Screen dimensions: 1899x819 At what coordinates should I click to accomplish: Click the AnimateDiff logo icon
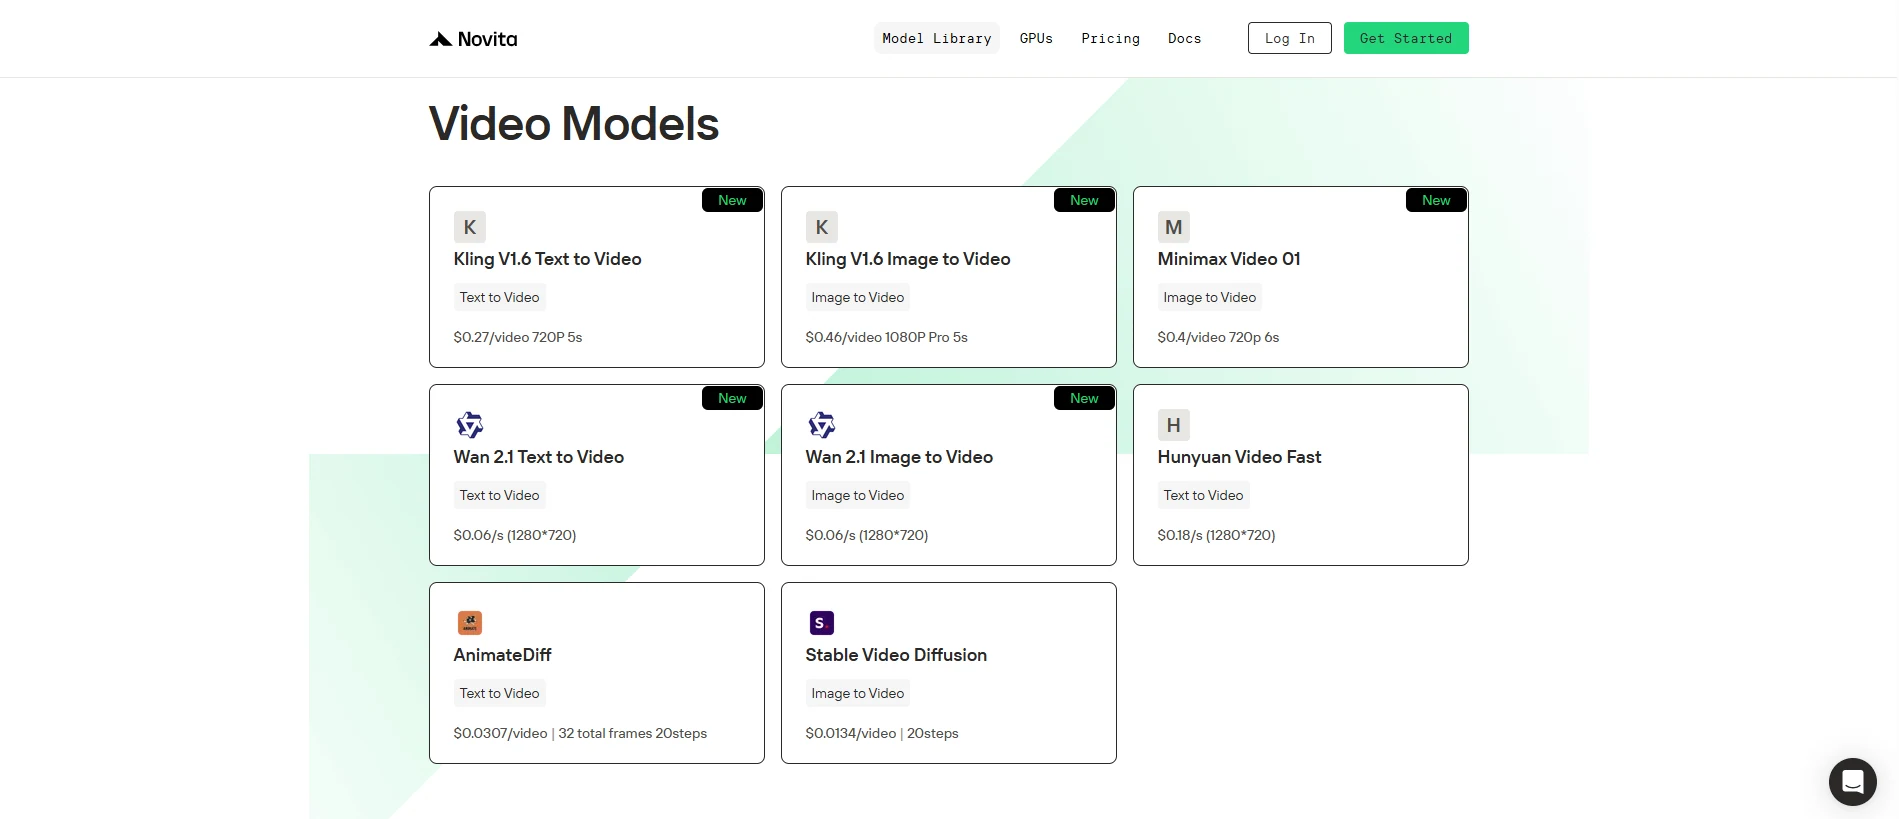pyautogui.click(x=470, y=623)
